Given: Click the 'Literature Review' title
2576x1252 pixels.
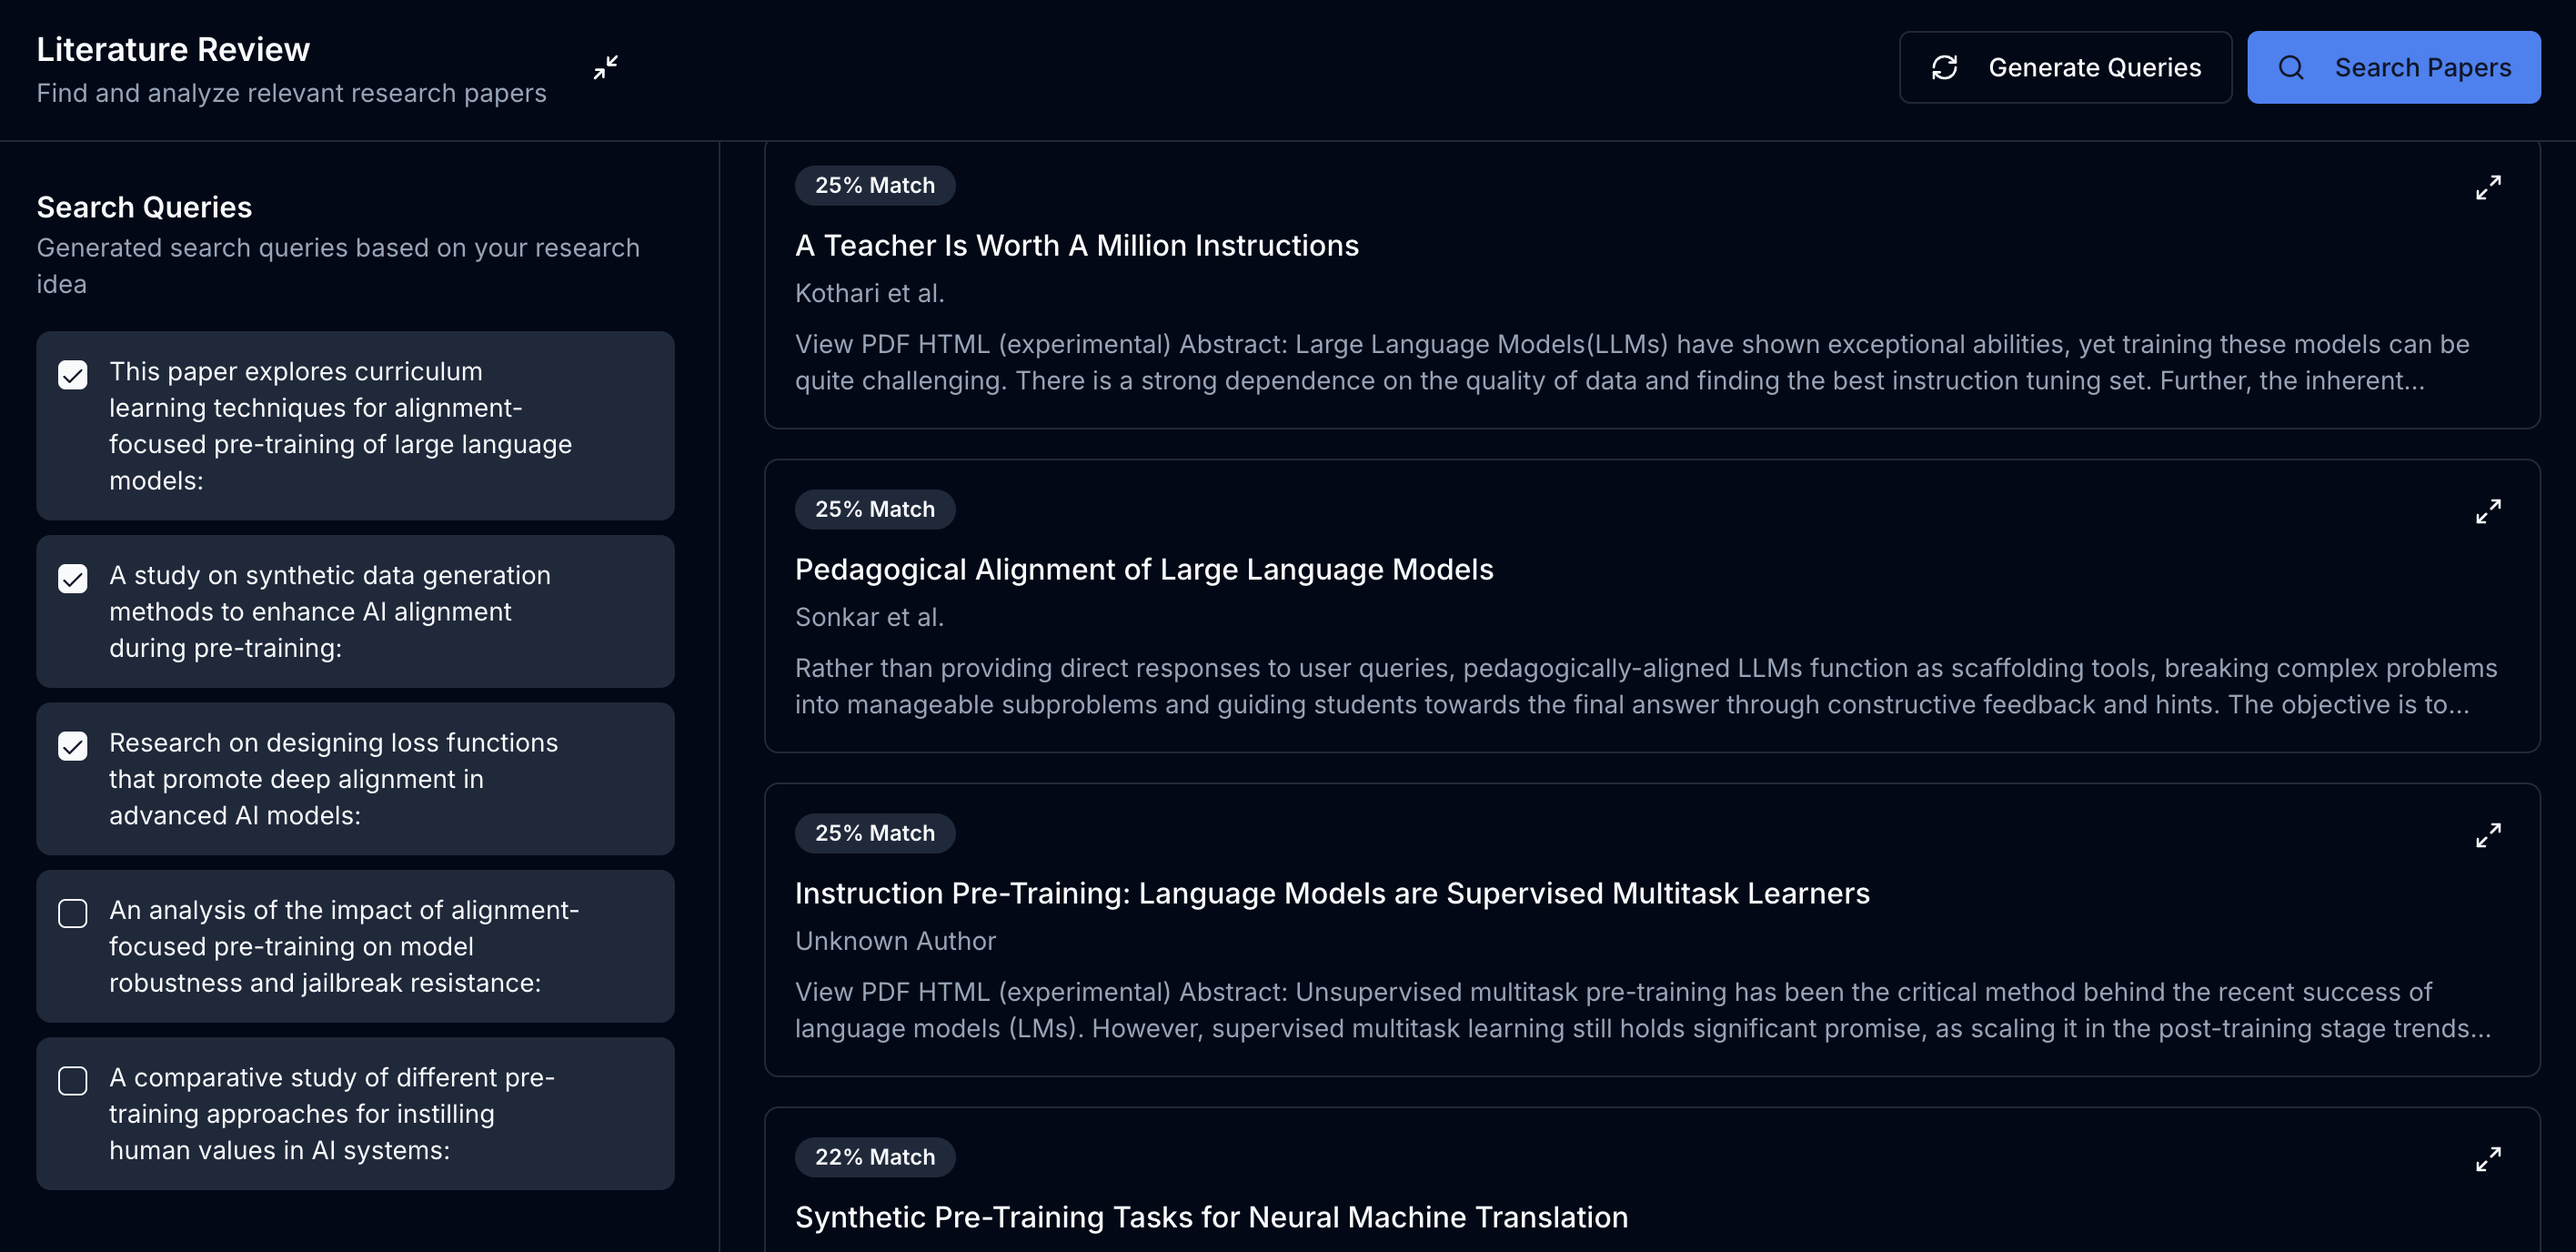Looking at the screenshot, I should click(x=173, y=49).
